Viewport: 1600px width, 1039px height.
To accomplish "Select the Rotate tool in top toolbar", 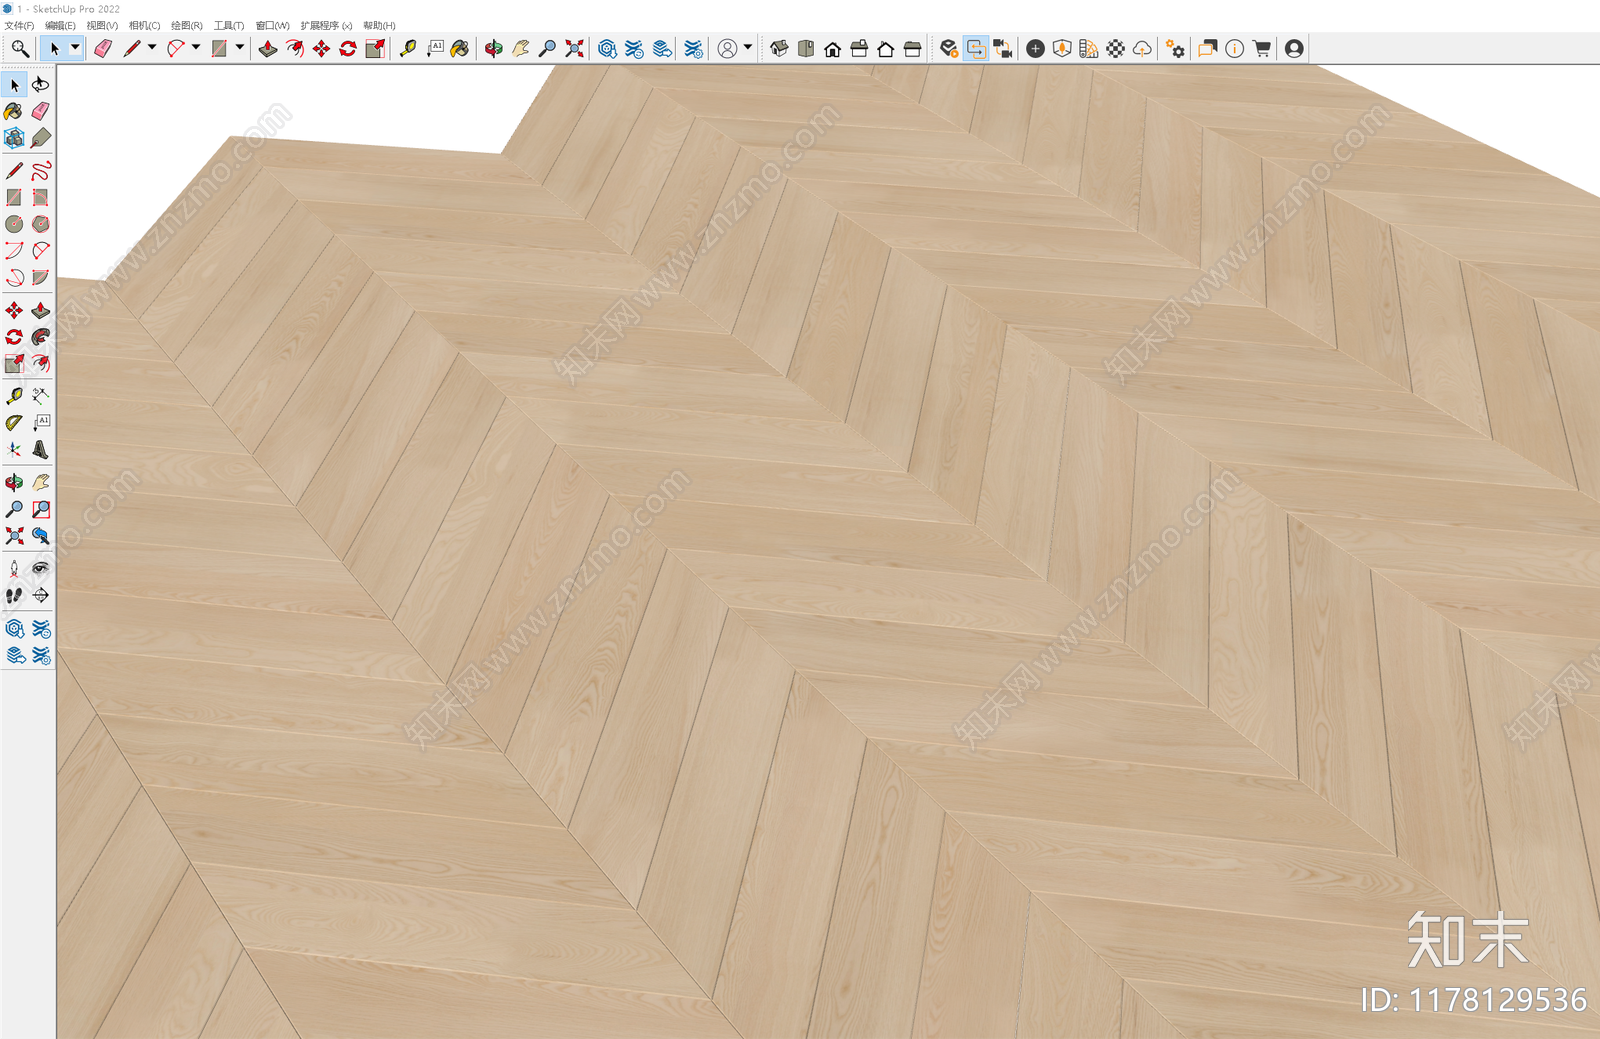I will coord(348,48).
